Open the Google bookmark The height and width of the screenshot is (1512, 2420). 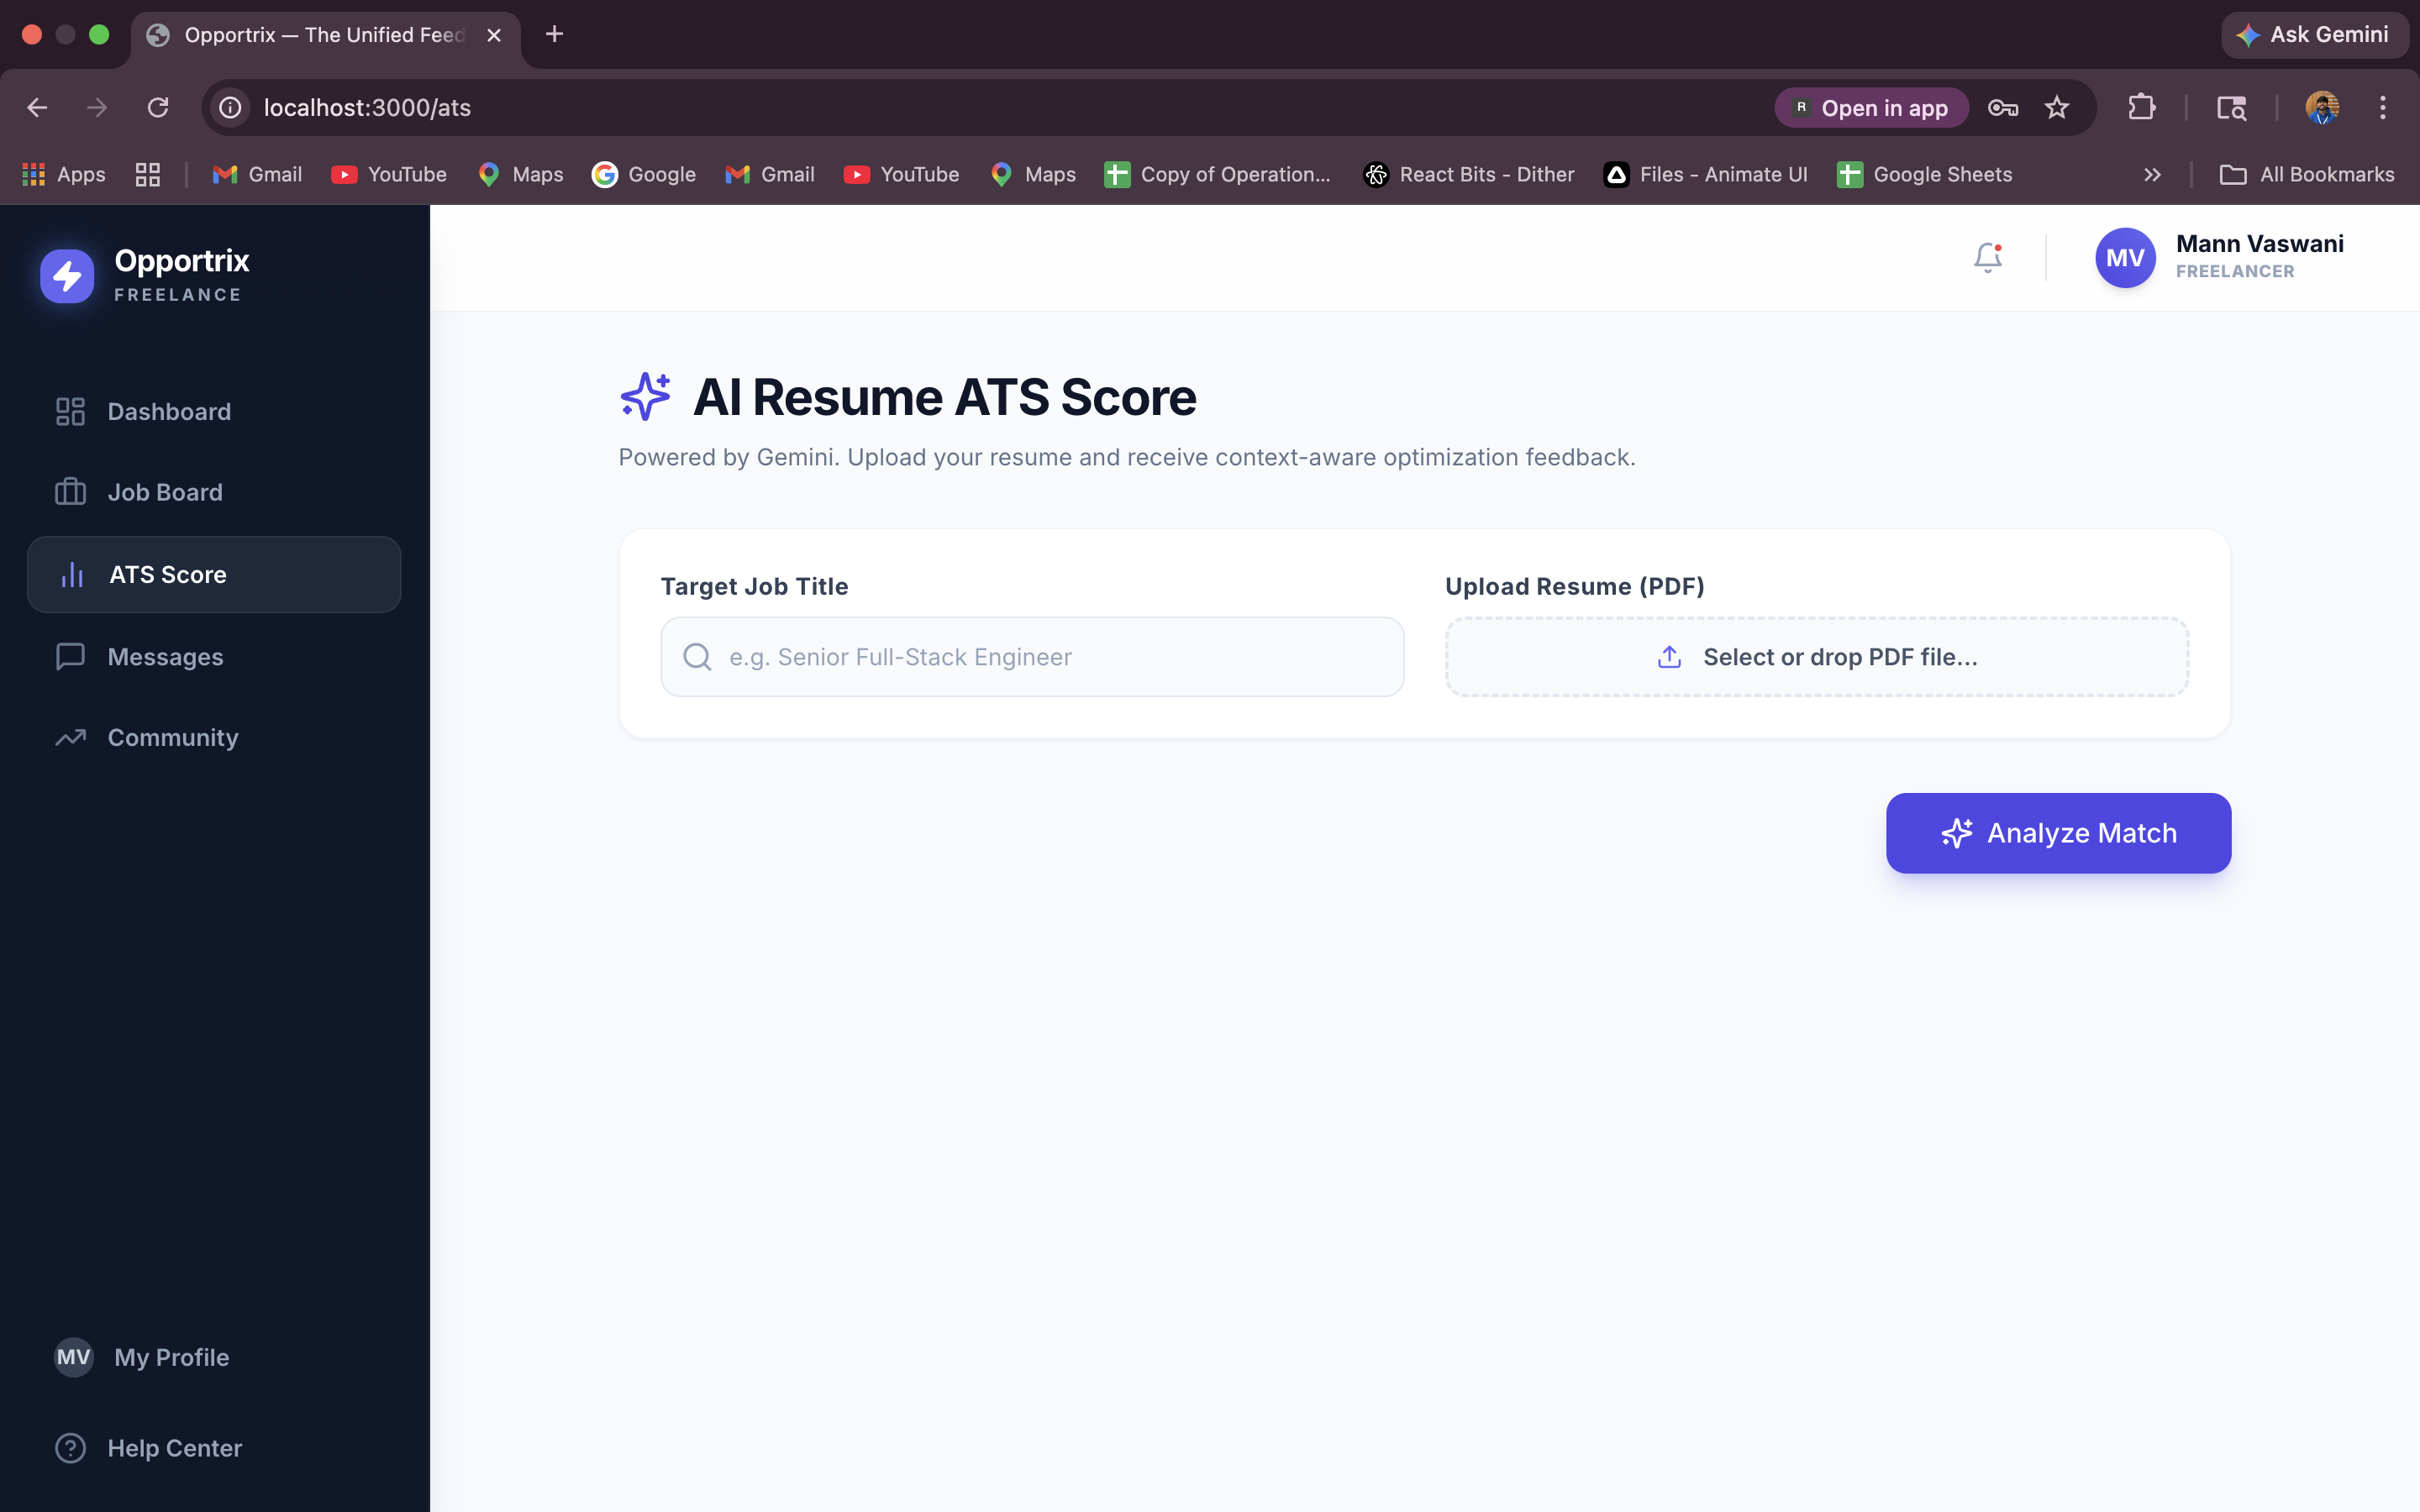click(x=644, y=175)
